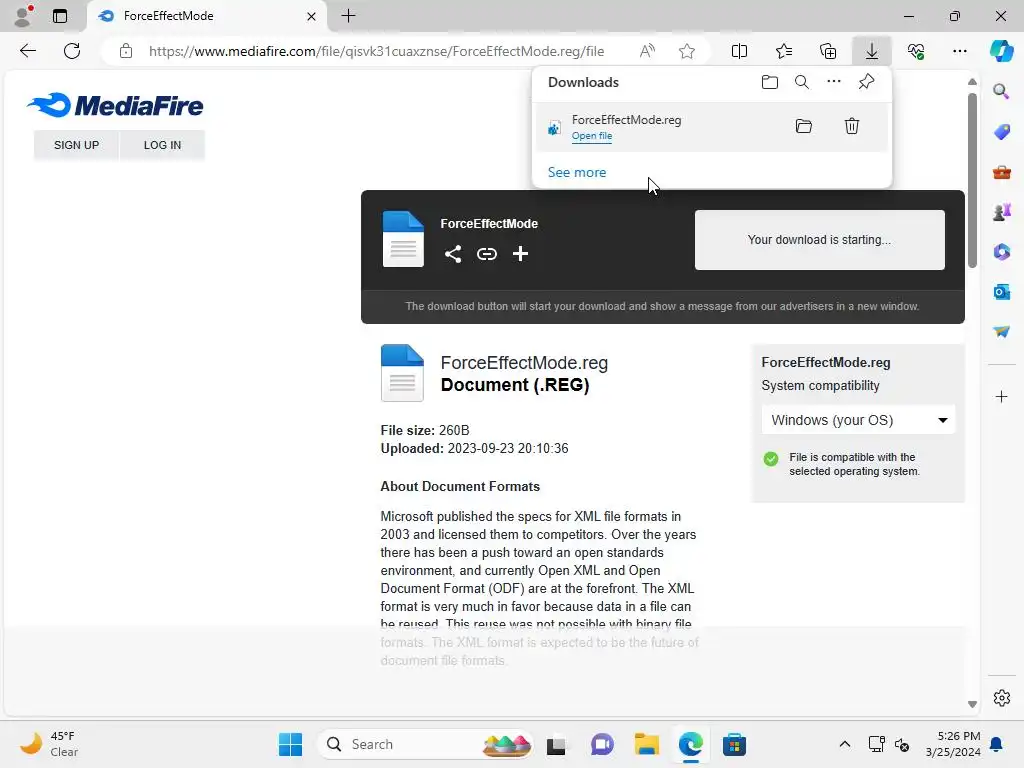Open Browser essentials heart icon

916,51
